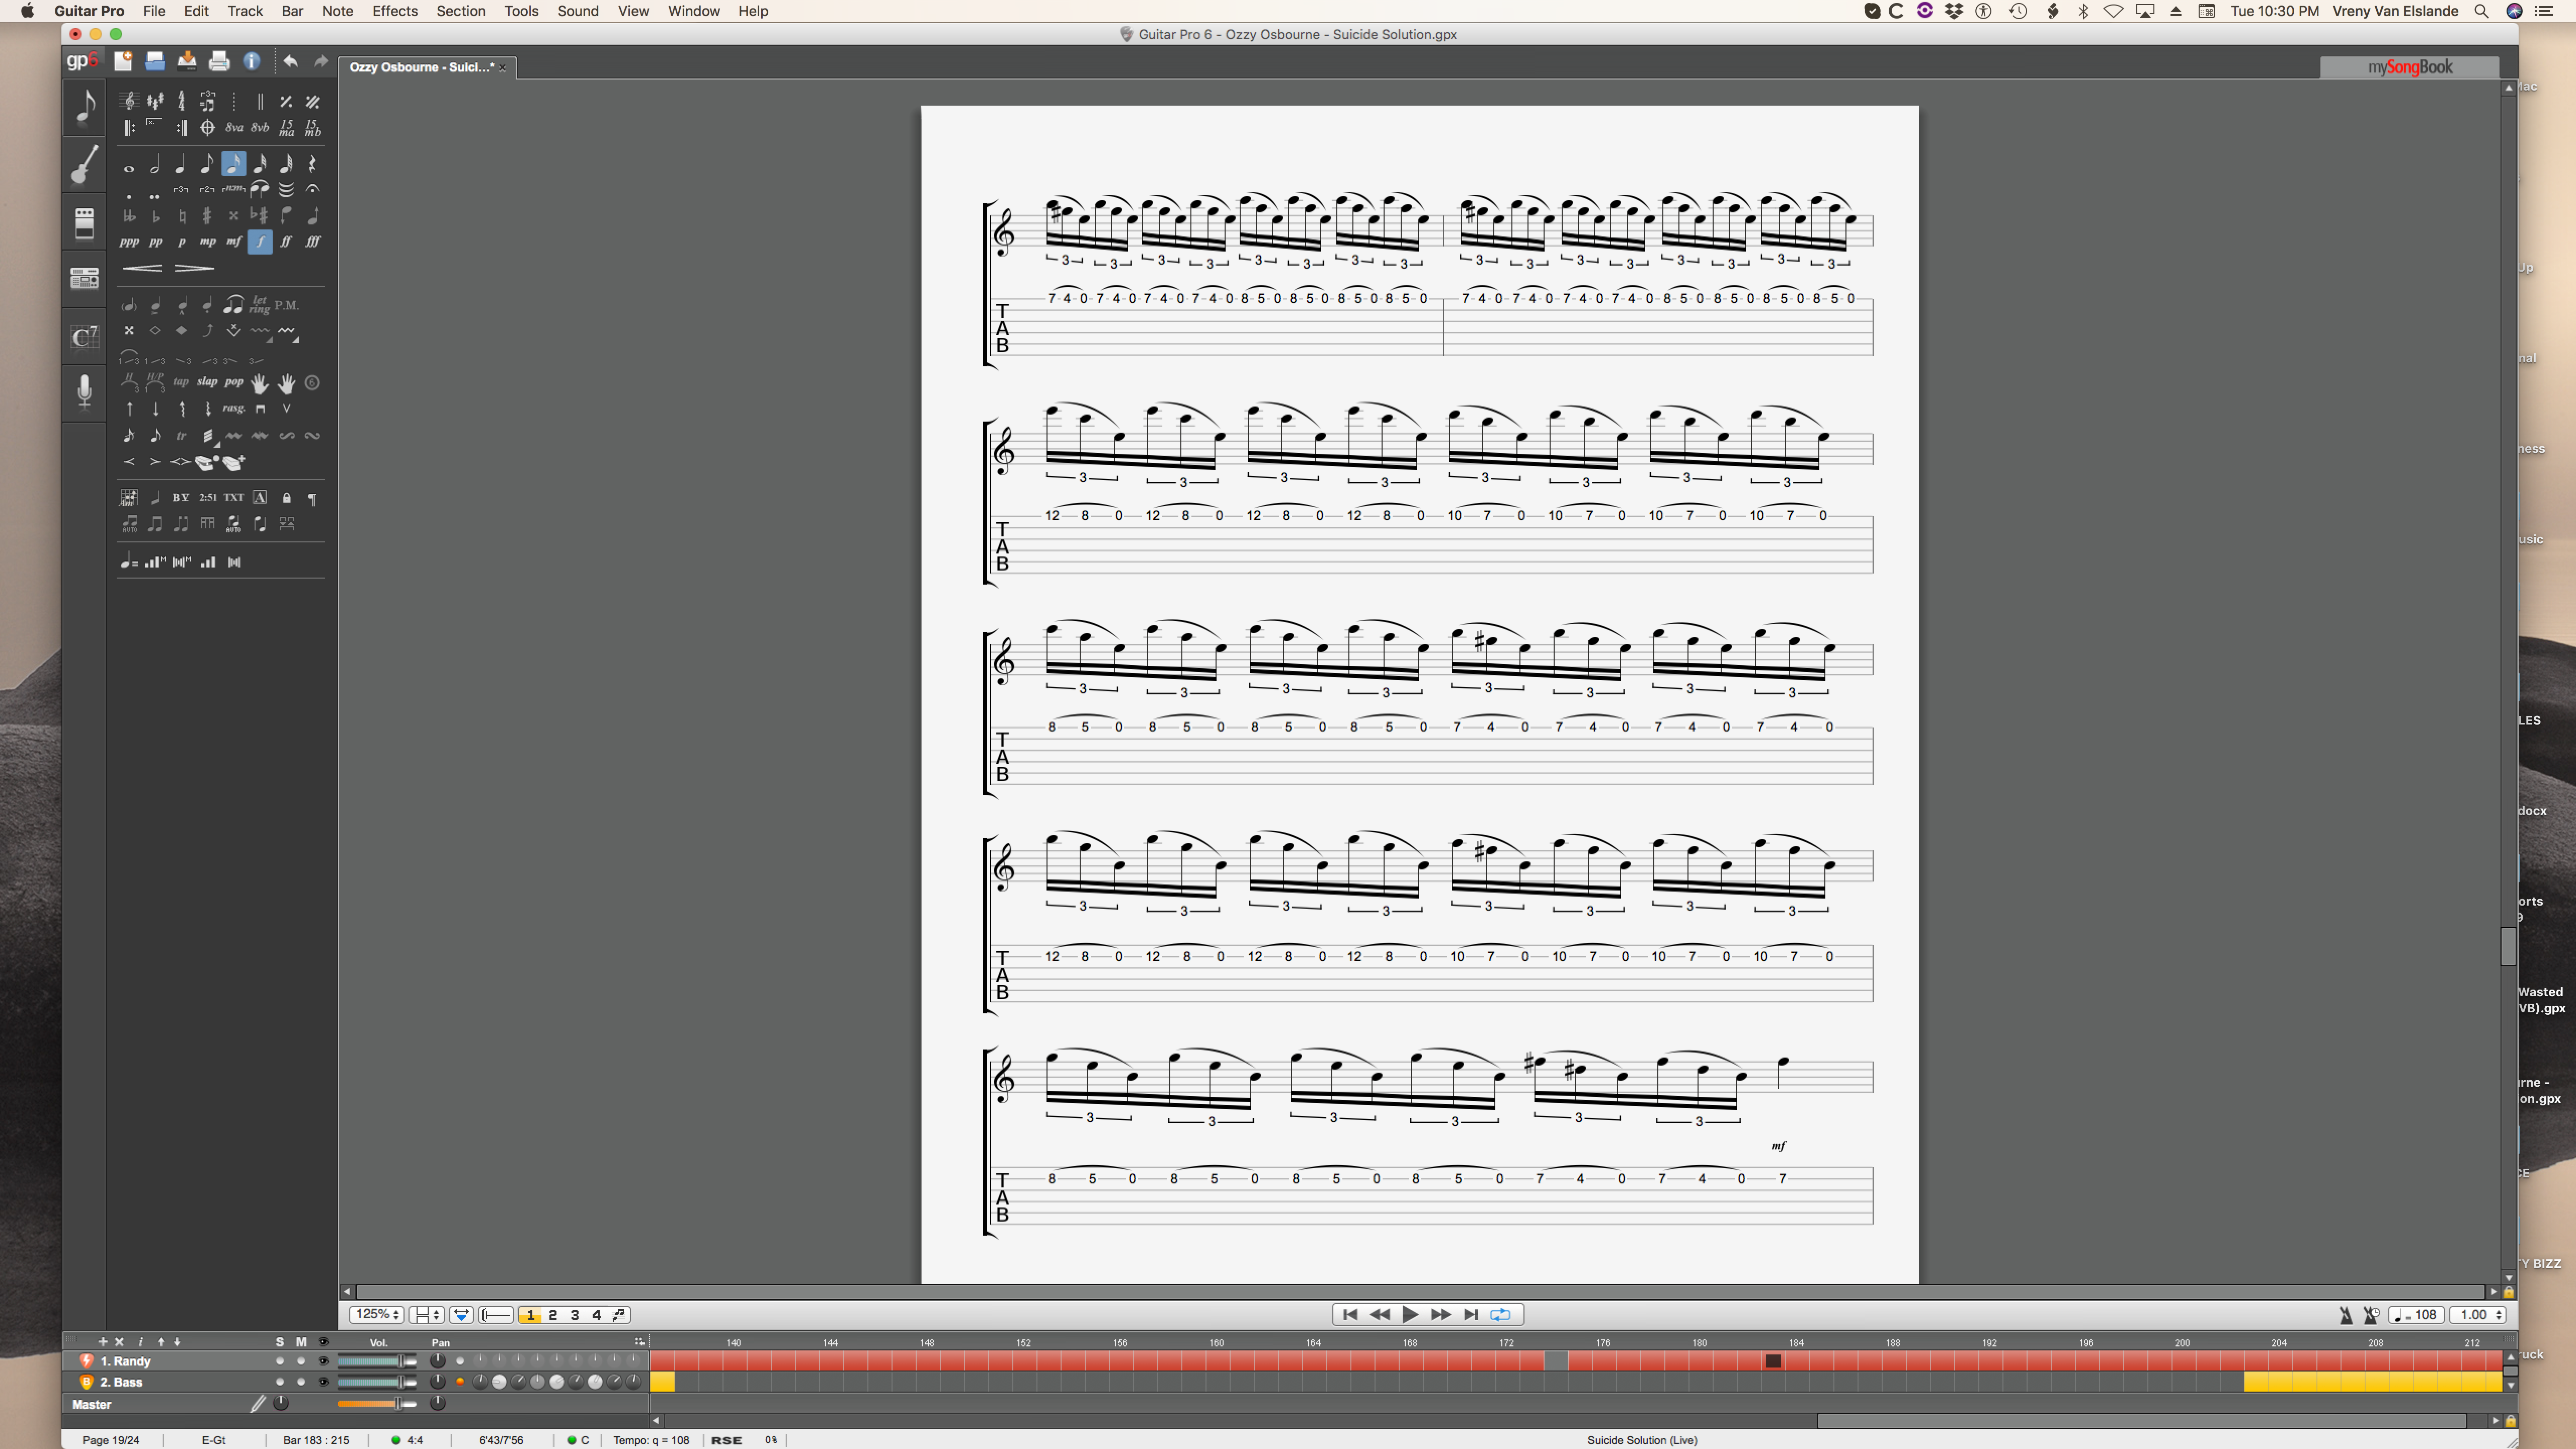Image resolution: width=2576 pixels, height=1449 pixels.
Task: Open the Section menu
Action: pyautogui.click(x=460, y=11)
